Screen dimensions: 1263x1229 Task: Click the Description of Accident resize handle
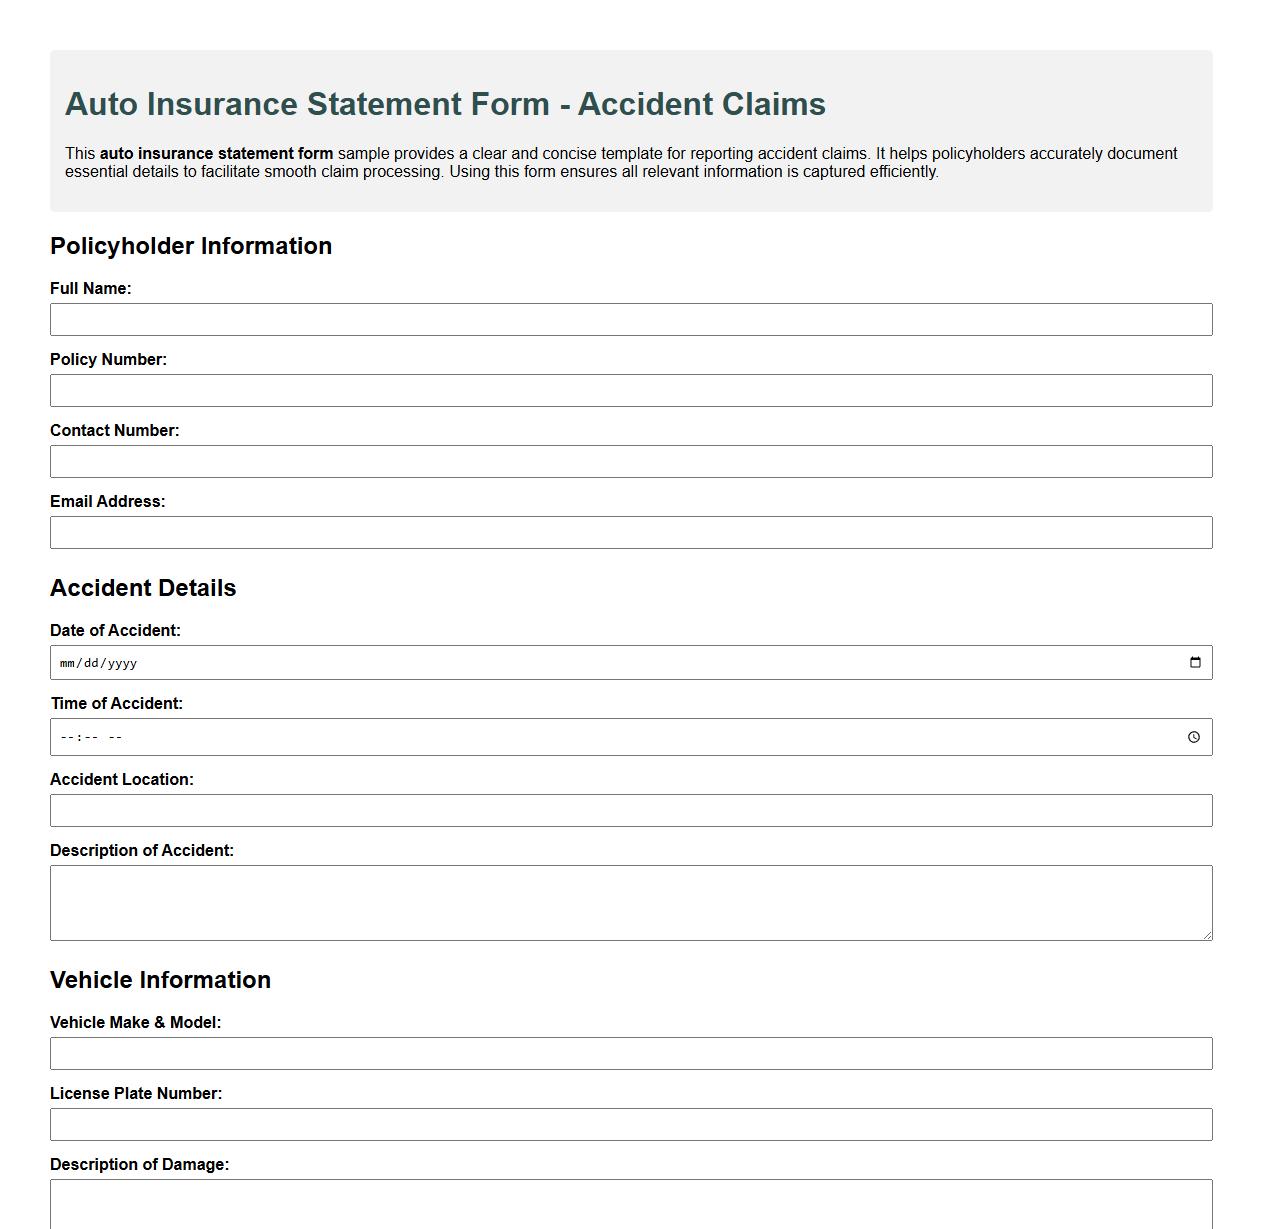point(1207,936)
